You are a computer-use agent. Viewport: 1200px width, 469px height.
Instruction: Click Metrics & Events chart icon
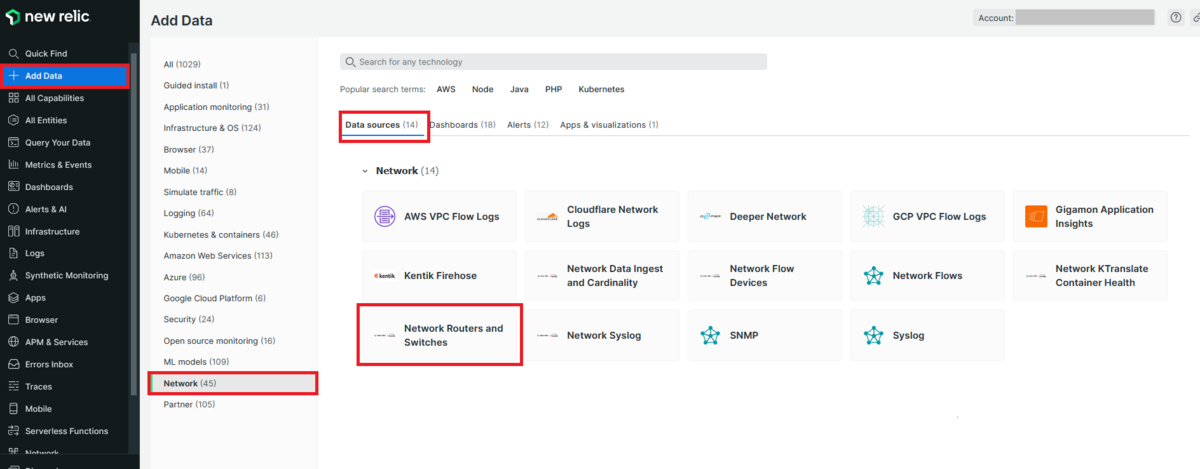(13, 164)
